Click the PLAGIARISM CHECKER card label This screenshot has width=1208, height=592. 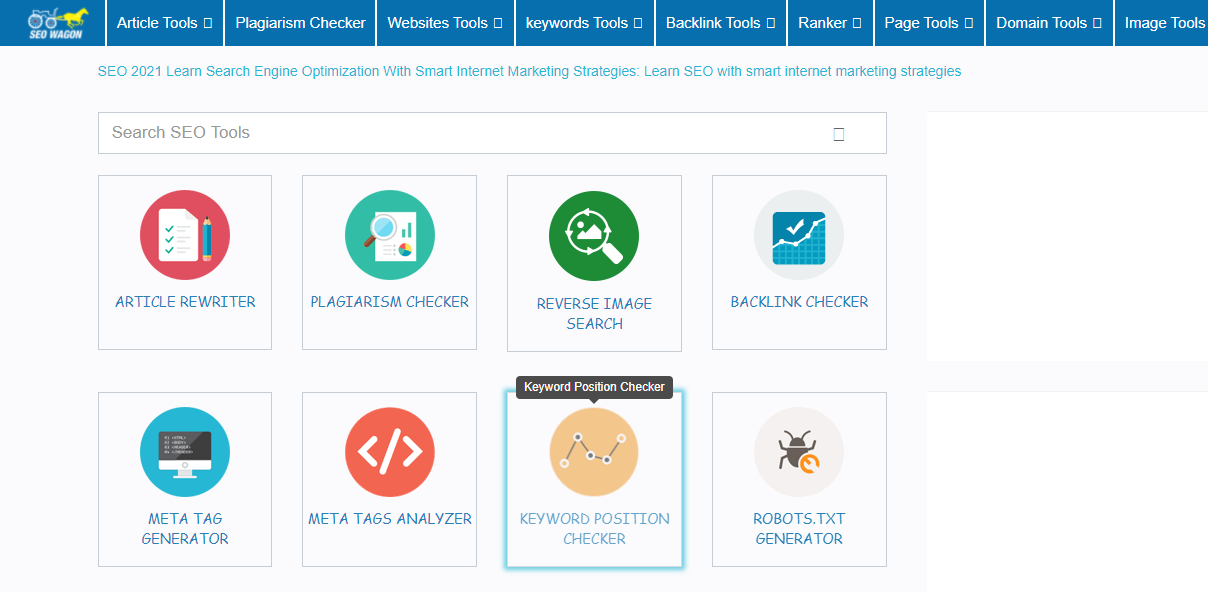point(390,302)
